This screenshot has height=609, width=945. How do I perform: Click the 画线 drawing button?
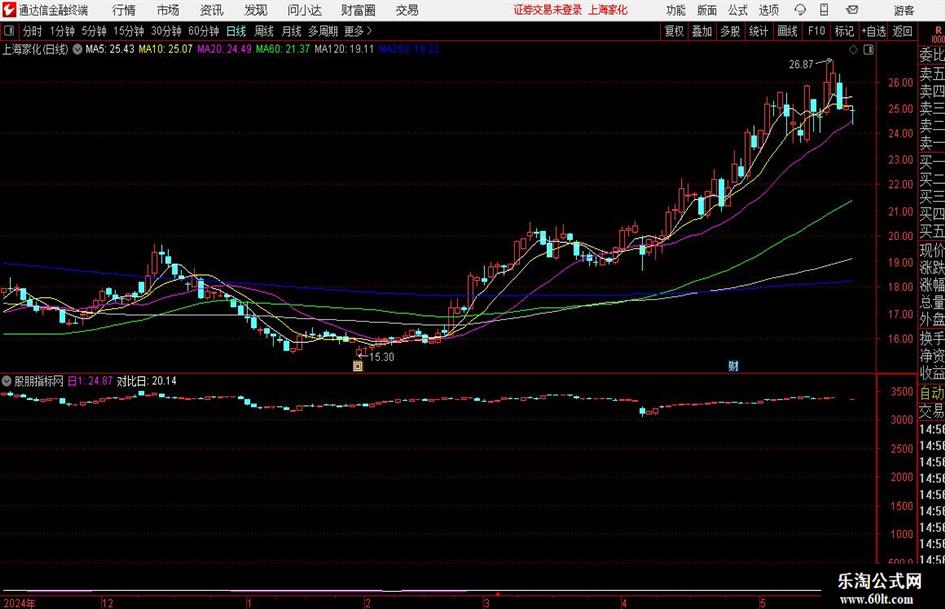[787, 31]
